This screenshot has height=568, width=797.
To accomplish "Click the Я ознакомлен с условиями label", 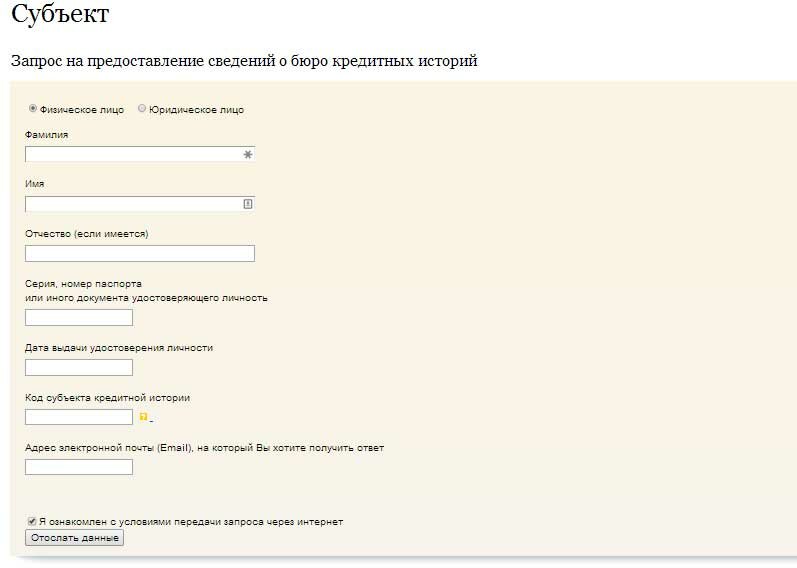I will 191,522.
